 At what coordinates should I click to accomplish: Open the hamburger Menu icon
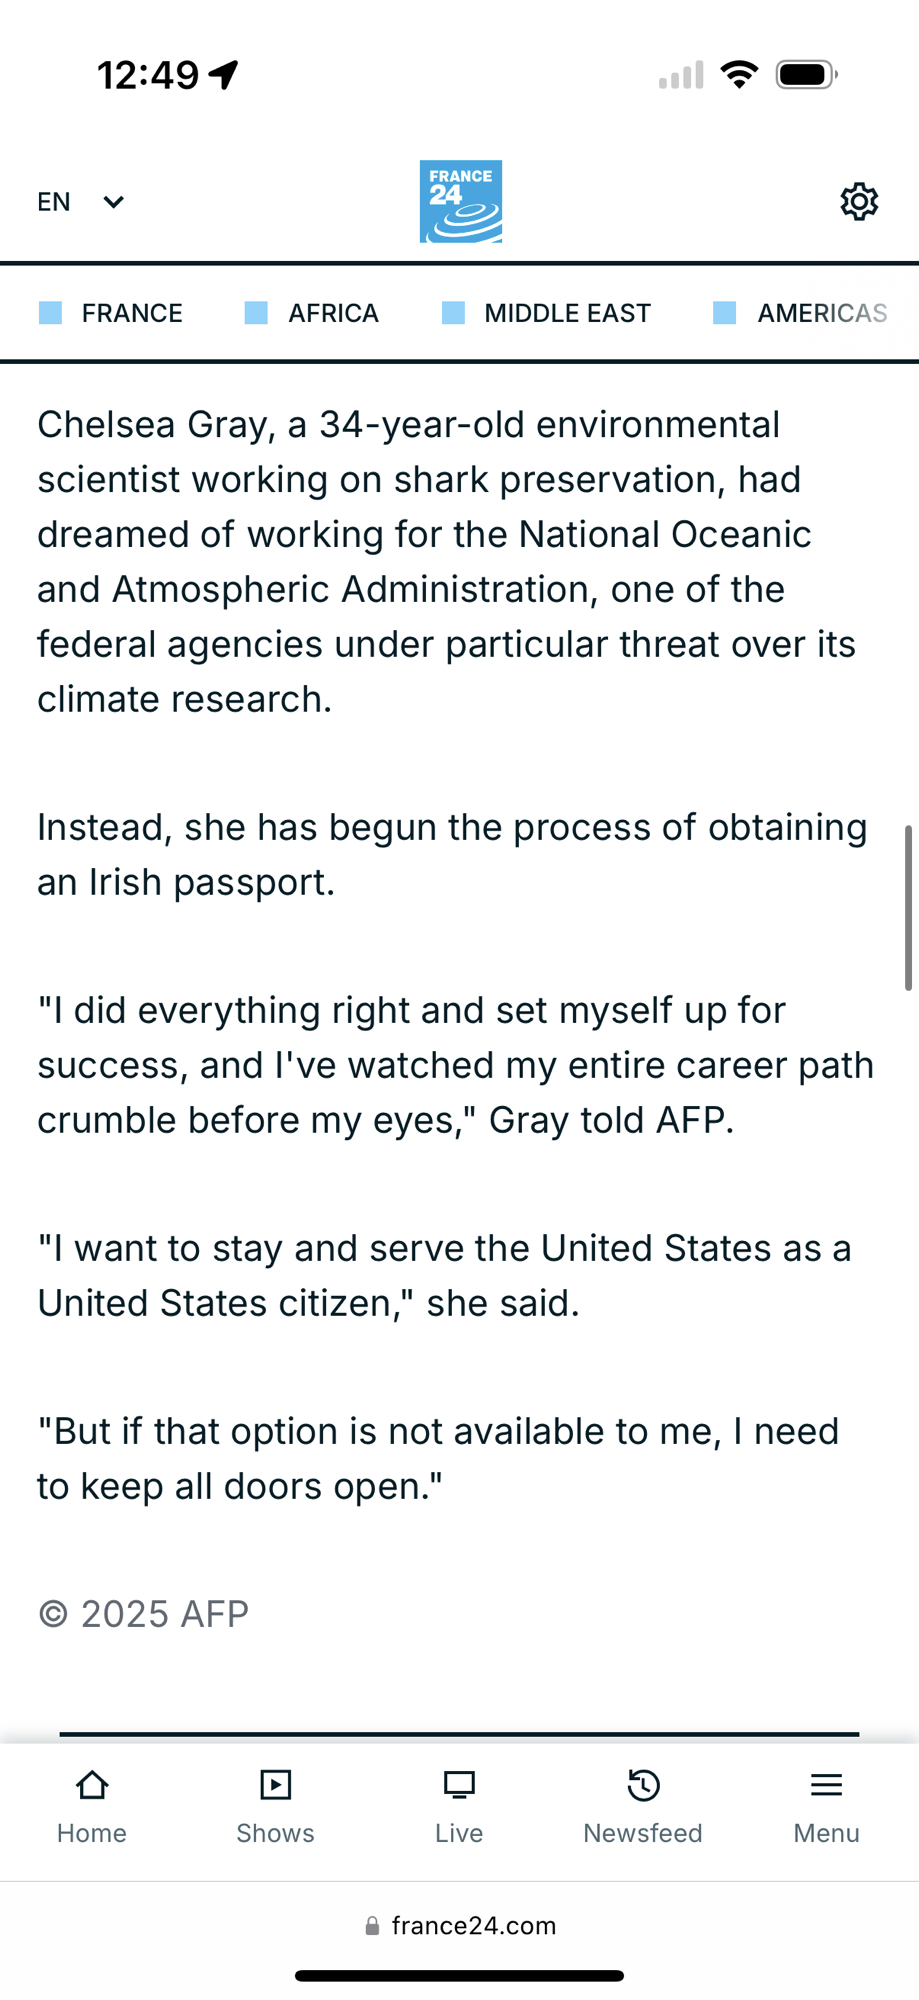pos(826,1786)
